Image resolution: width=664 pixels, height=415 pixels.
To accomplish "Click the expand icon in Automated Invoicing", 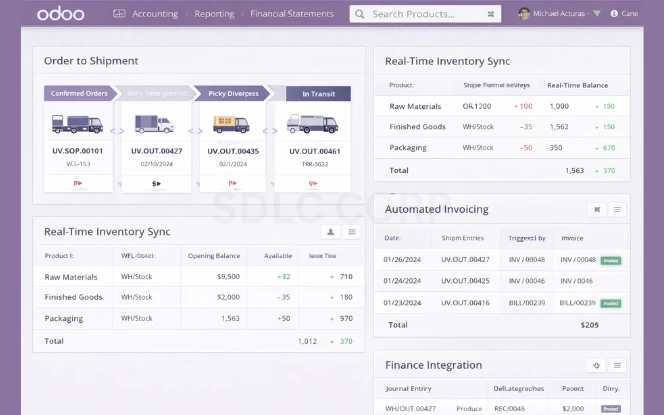I will pos(597,209).
